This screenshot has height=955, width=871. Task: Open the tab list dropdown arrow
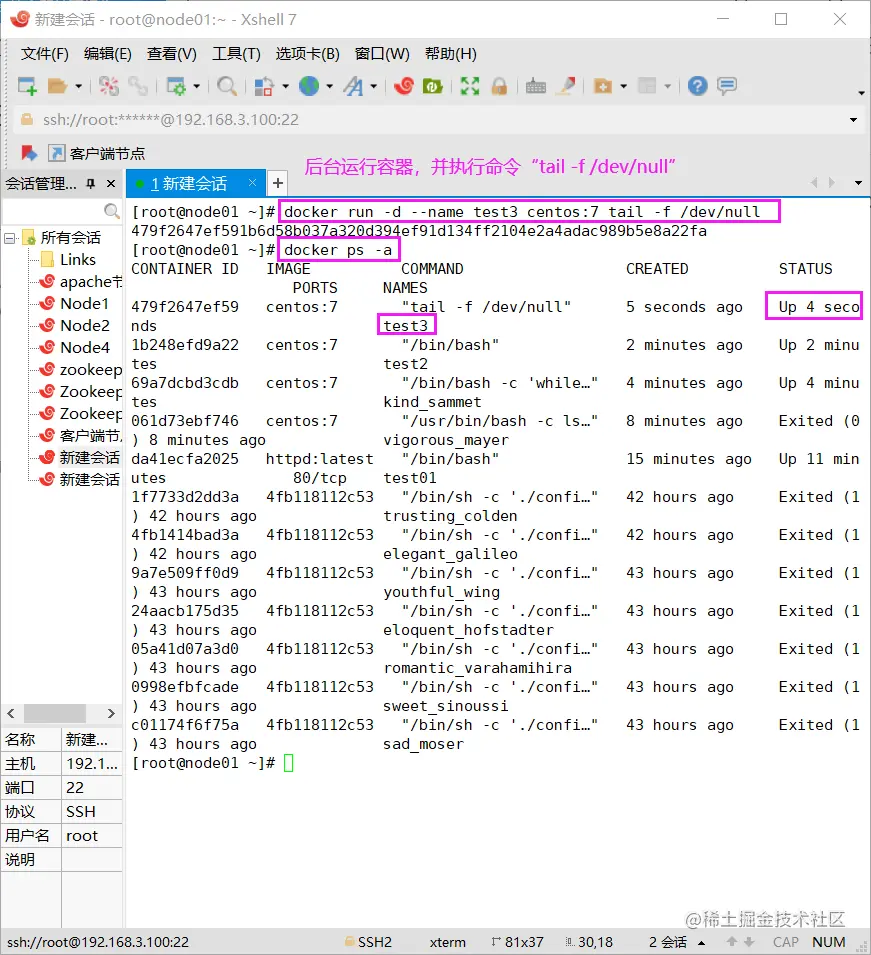point(858,183)
